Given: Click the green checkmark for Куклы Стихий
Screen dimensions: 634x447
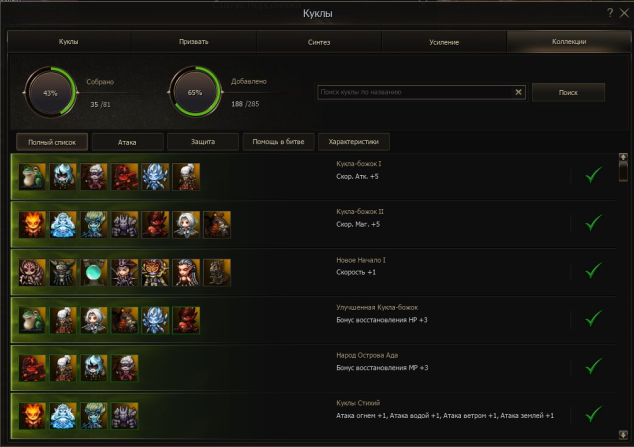Looking at the screenshot, I should tap(594, 414).
